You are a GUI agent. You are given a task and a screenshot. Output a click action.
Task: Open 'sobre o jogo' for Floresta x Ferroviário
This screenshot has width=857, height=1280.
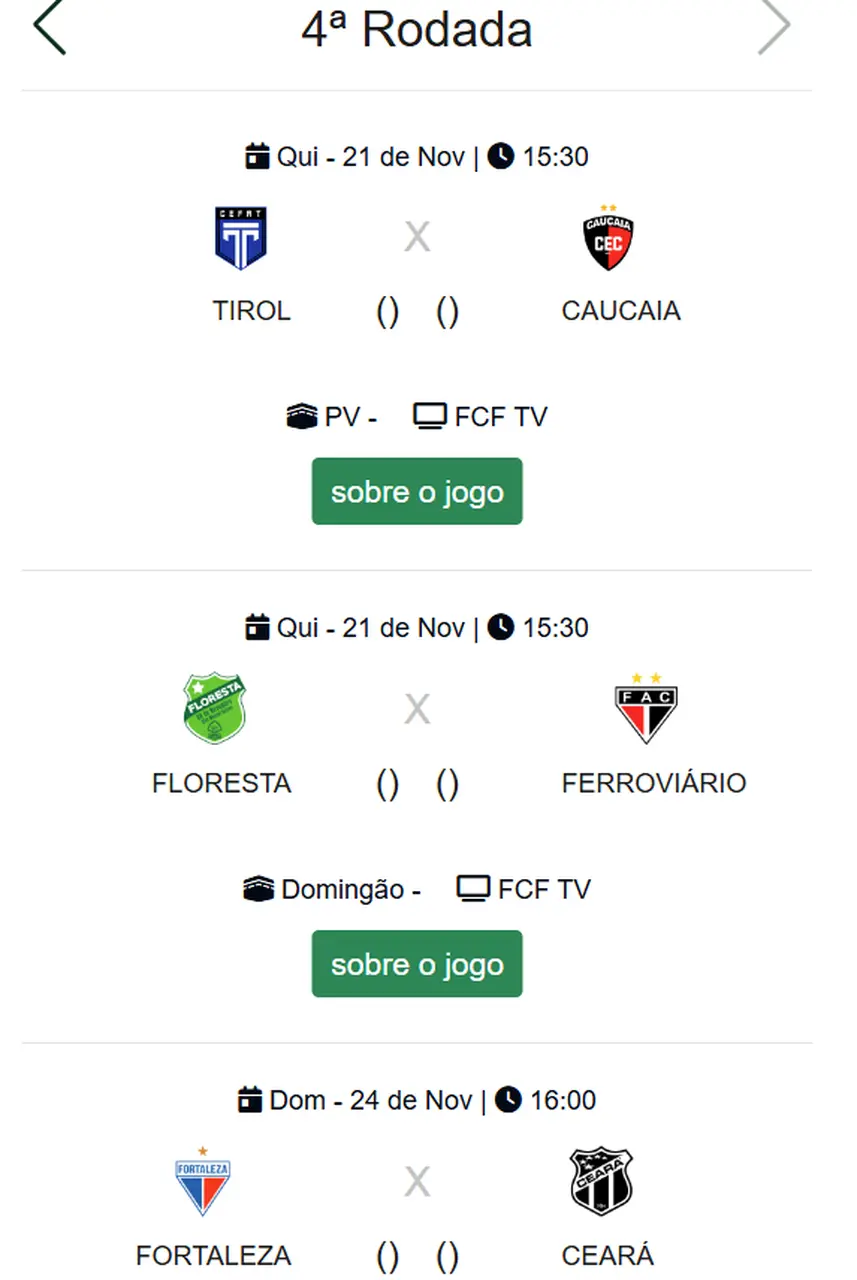pyautogui.click(x=417, y=964)
